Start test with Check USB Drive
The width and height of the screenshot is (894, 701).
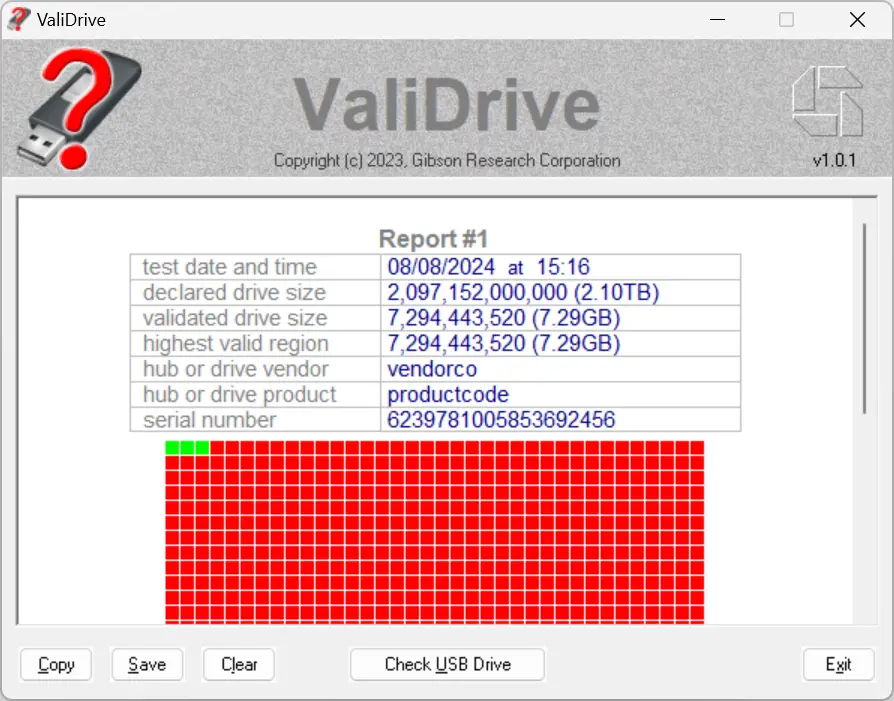tap(448, 664)
